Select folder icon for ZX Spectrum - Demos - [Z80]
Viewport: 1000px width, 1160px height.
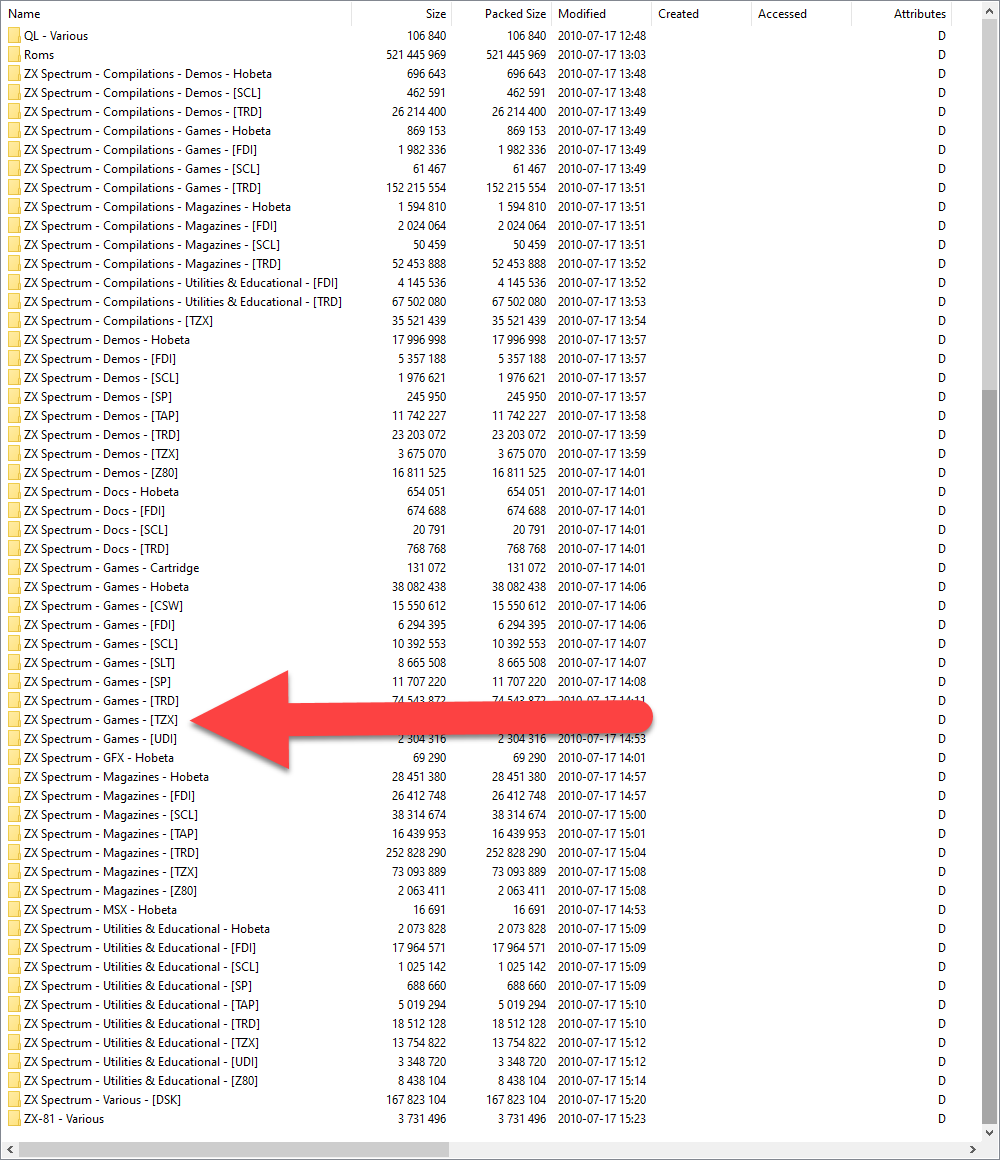14,473
